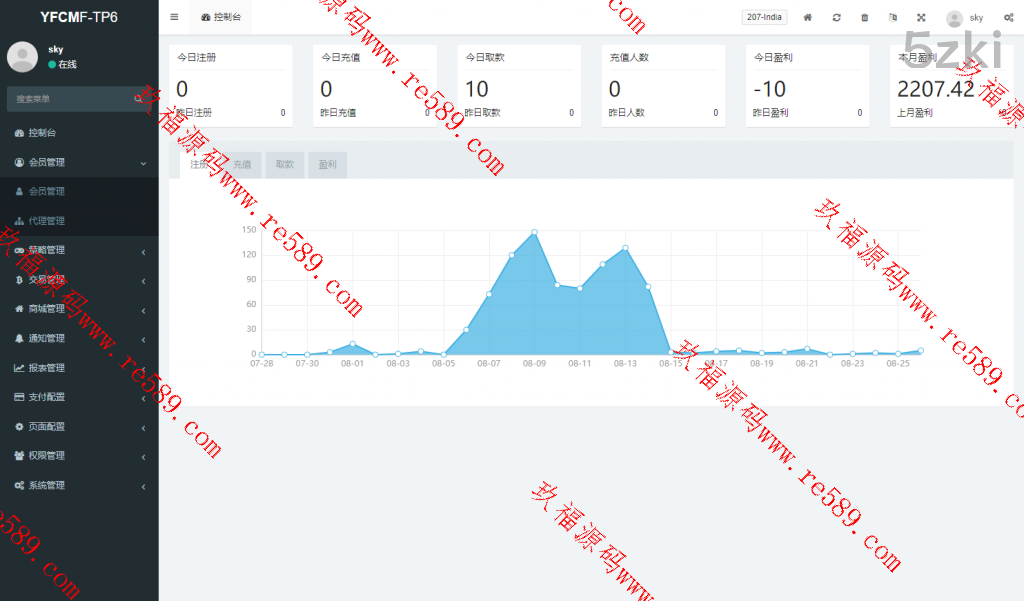Click the 搜索菜单 search field

coord(70,99)
